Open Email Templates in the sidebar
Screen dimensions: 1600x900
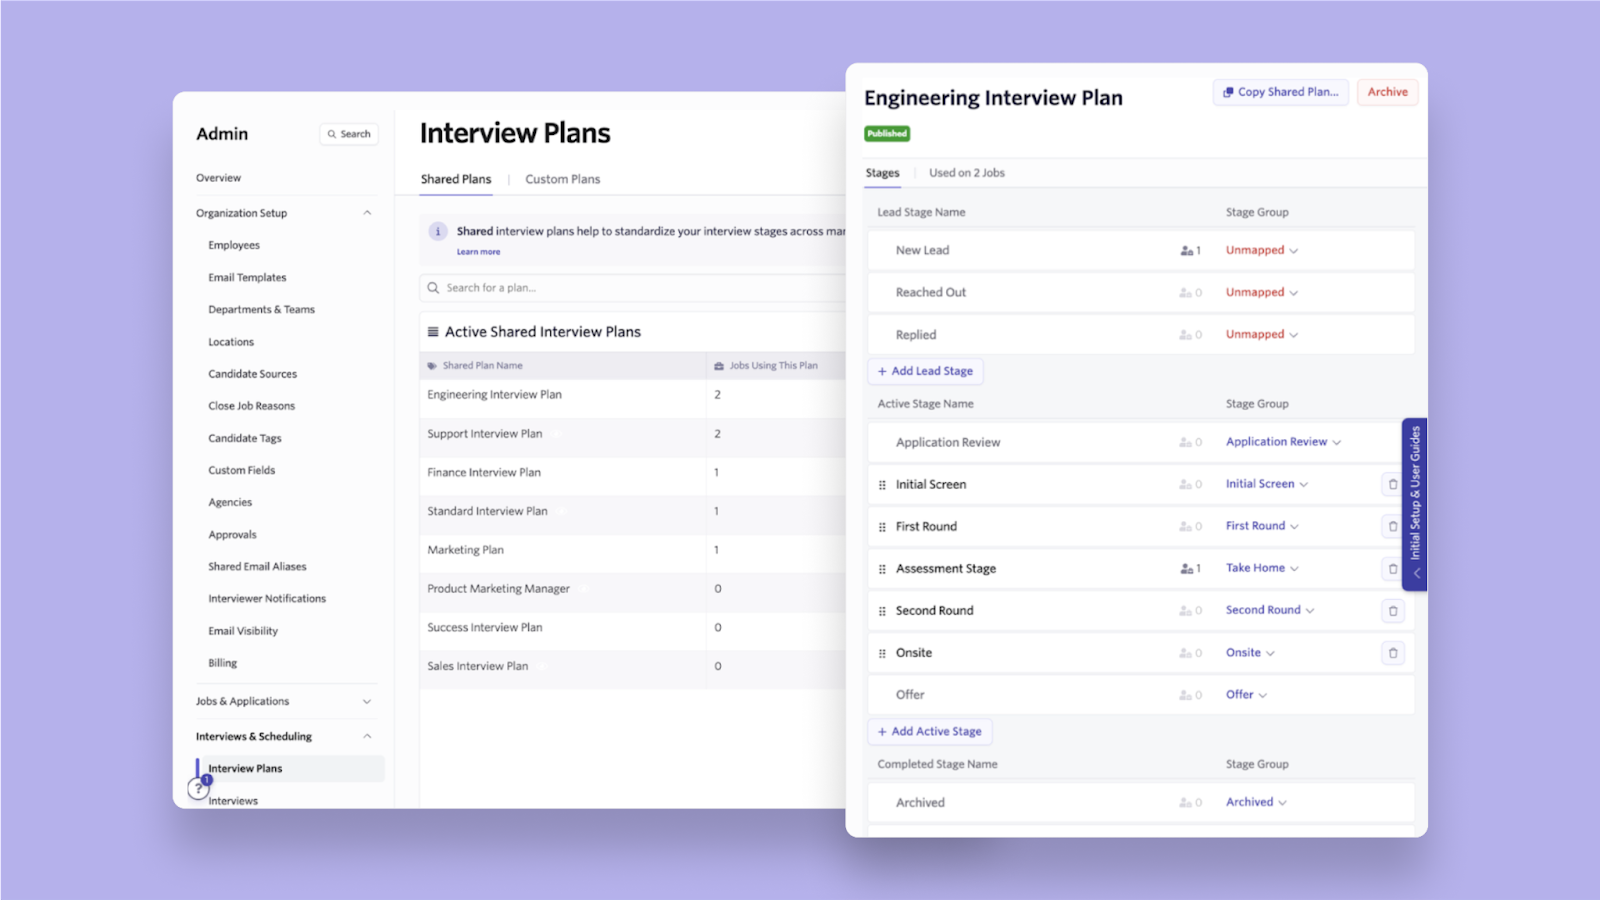point(247,278)
